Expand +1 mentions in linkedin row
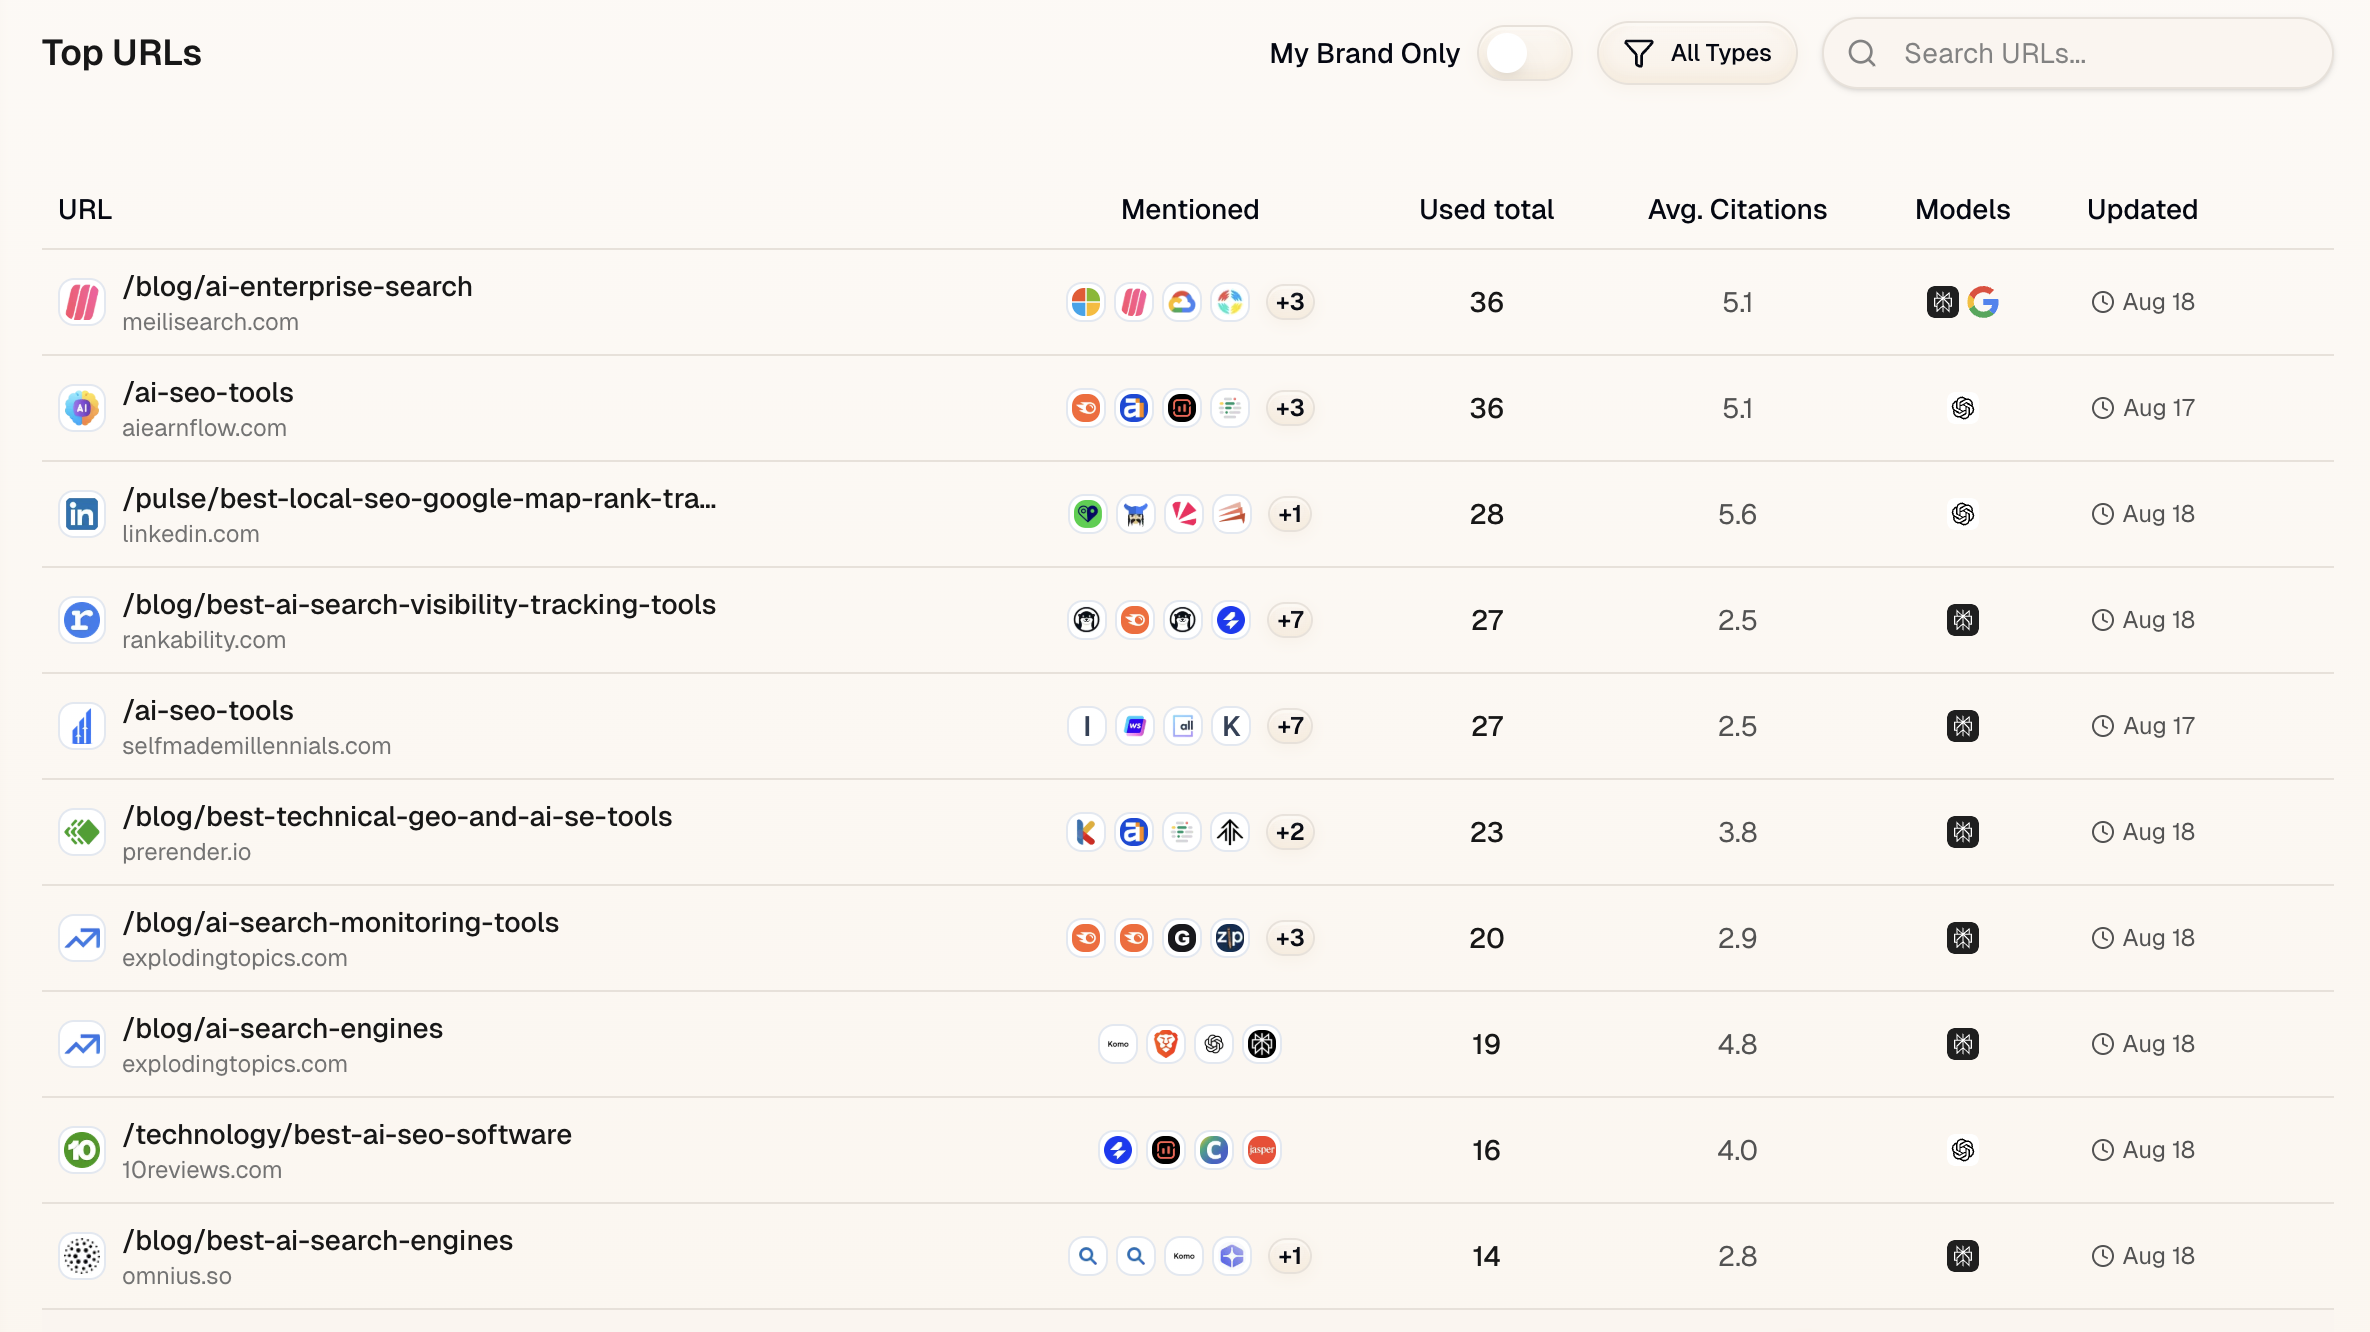The image size is (2370, 1332). point(1290,514)
